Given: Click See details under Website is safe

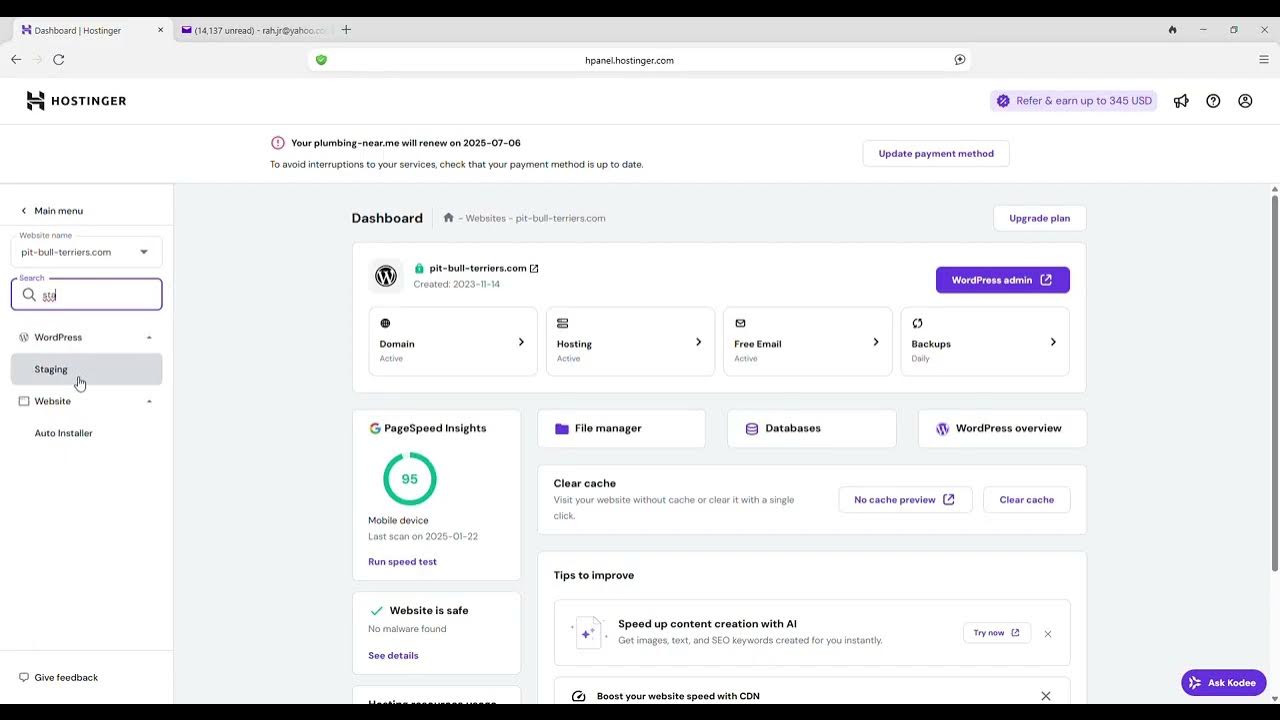Looking at the screenshot, I should click(393, 656).
